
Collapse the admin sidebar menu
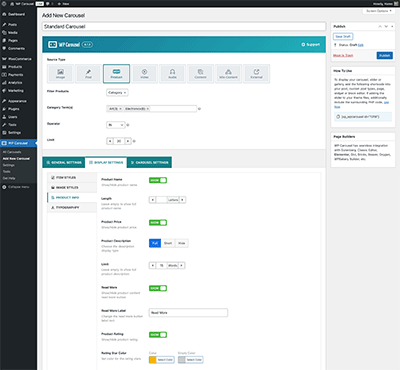tap(16, 187)
